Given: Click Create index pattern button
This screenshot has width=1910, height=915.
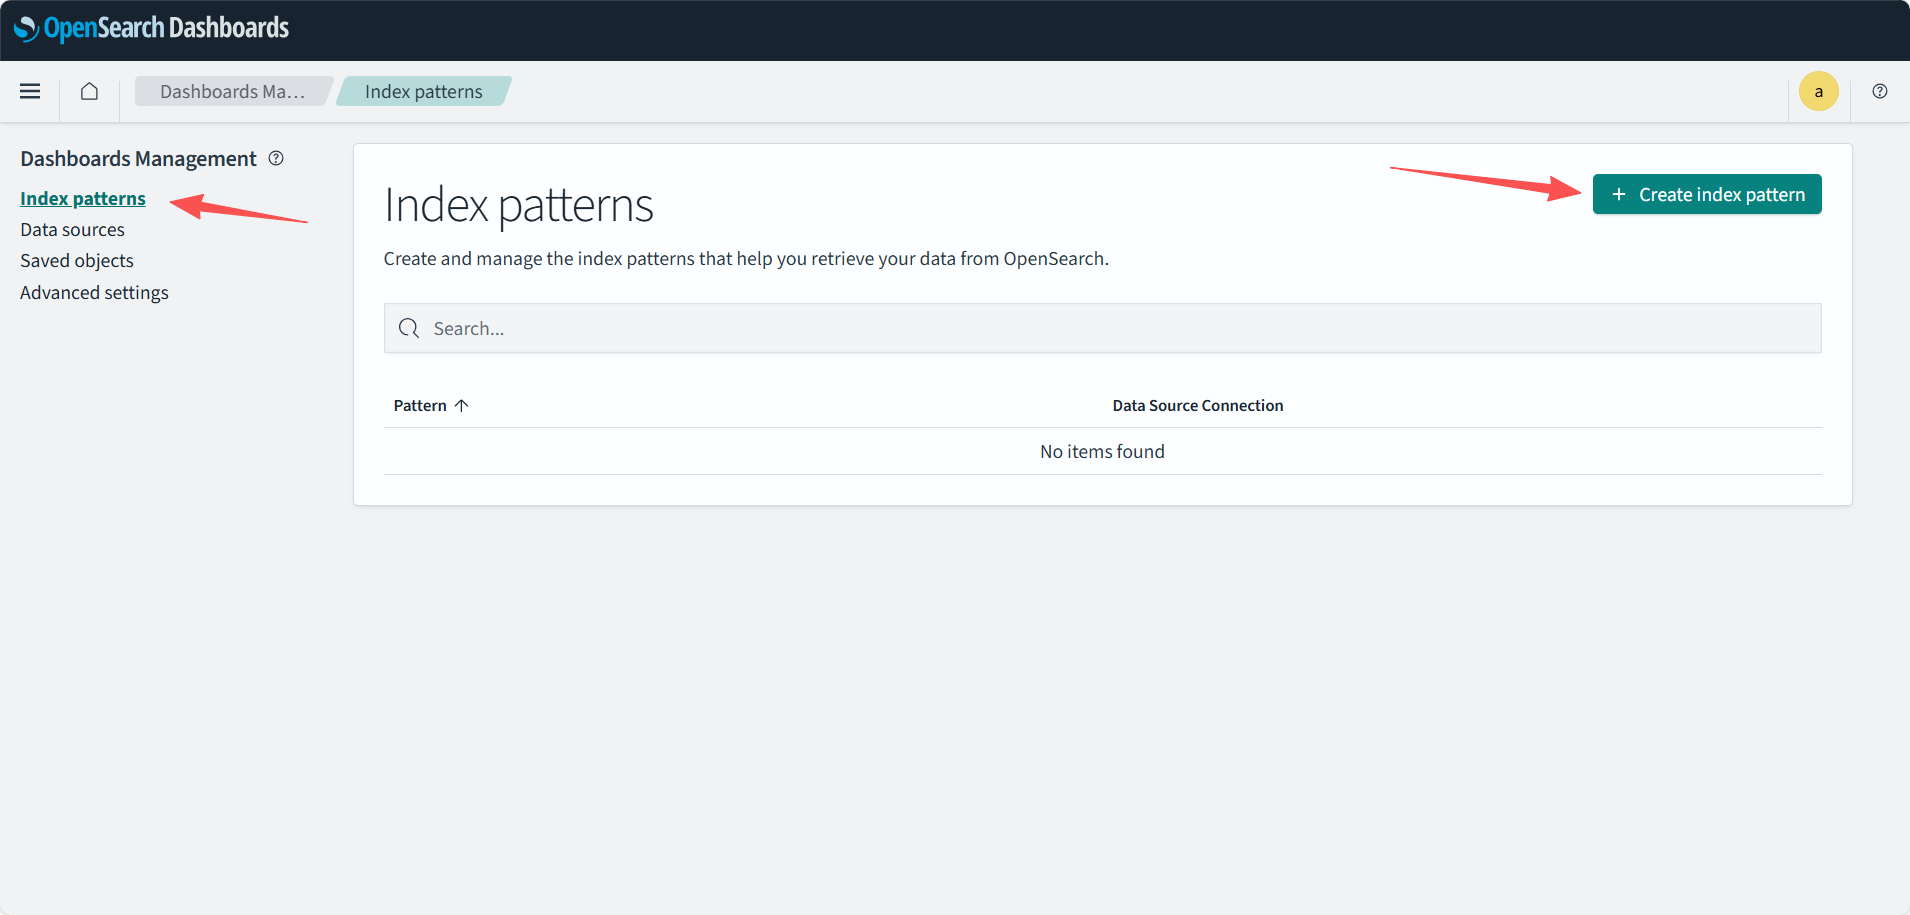Looking at the screenshot, I should (x=1707, y=194).
